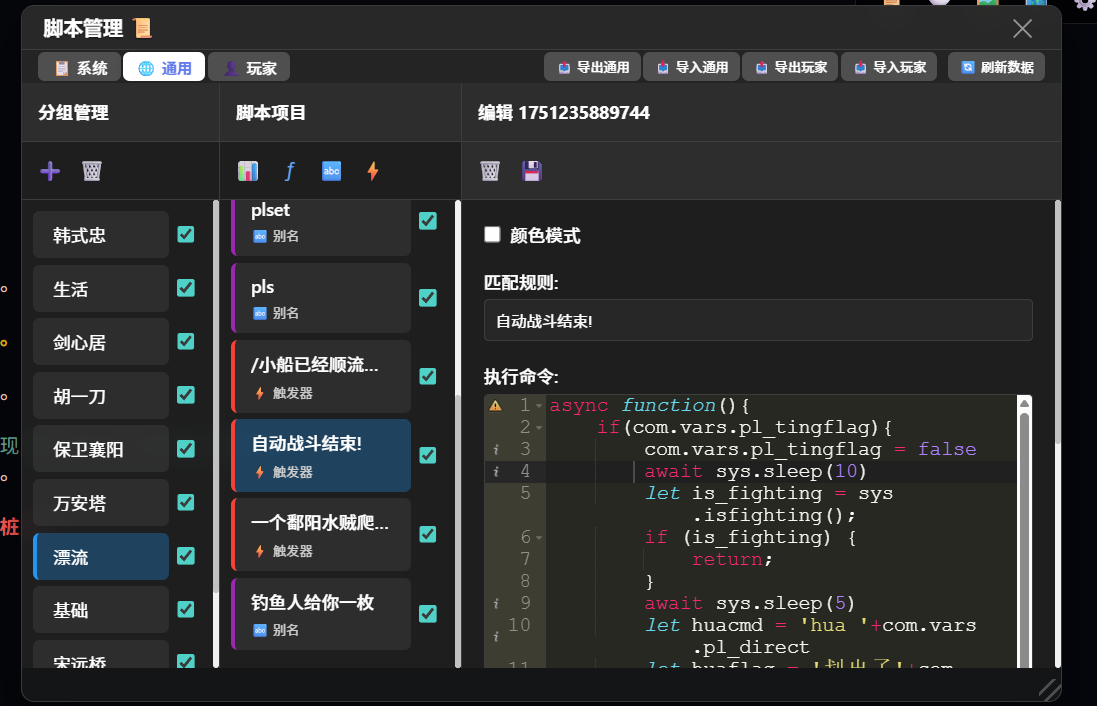Click the info marker on code line 9
1097x706 pixels.
(x=496, y=603)
